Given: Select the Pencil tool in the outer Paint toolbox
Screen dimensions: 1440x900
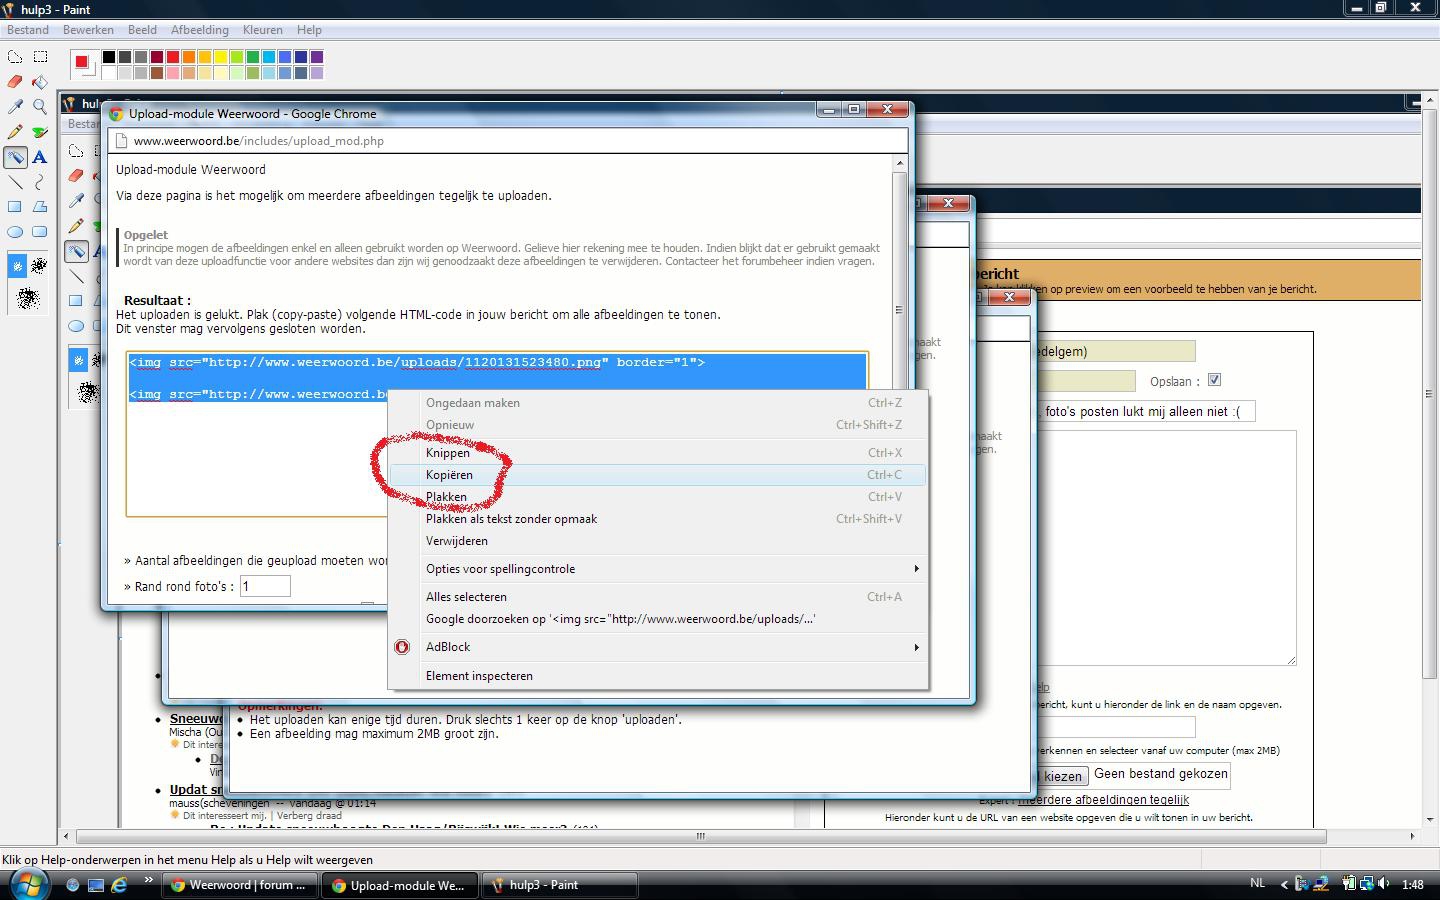Looking at the screenshot, I should [15, 132].
